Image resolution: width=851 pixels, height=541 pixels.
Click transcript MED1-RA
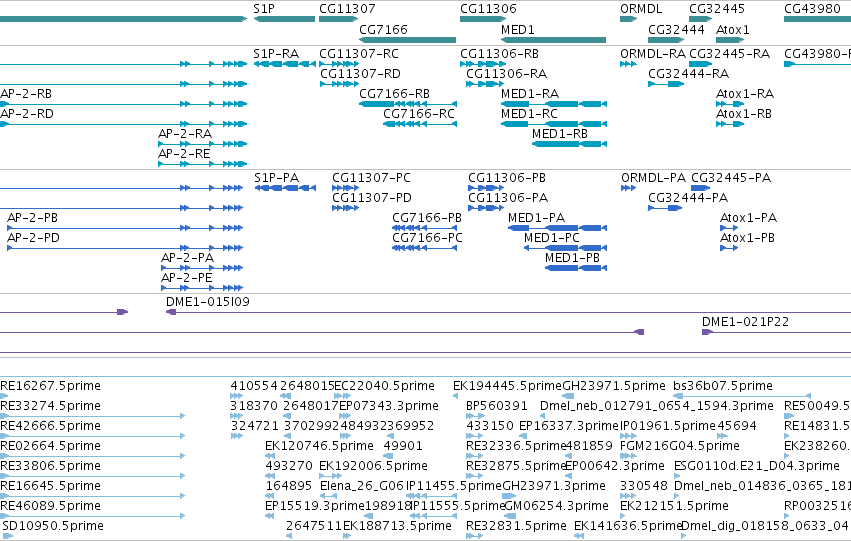(530, 94)
